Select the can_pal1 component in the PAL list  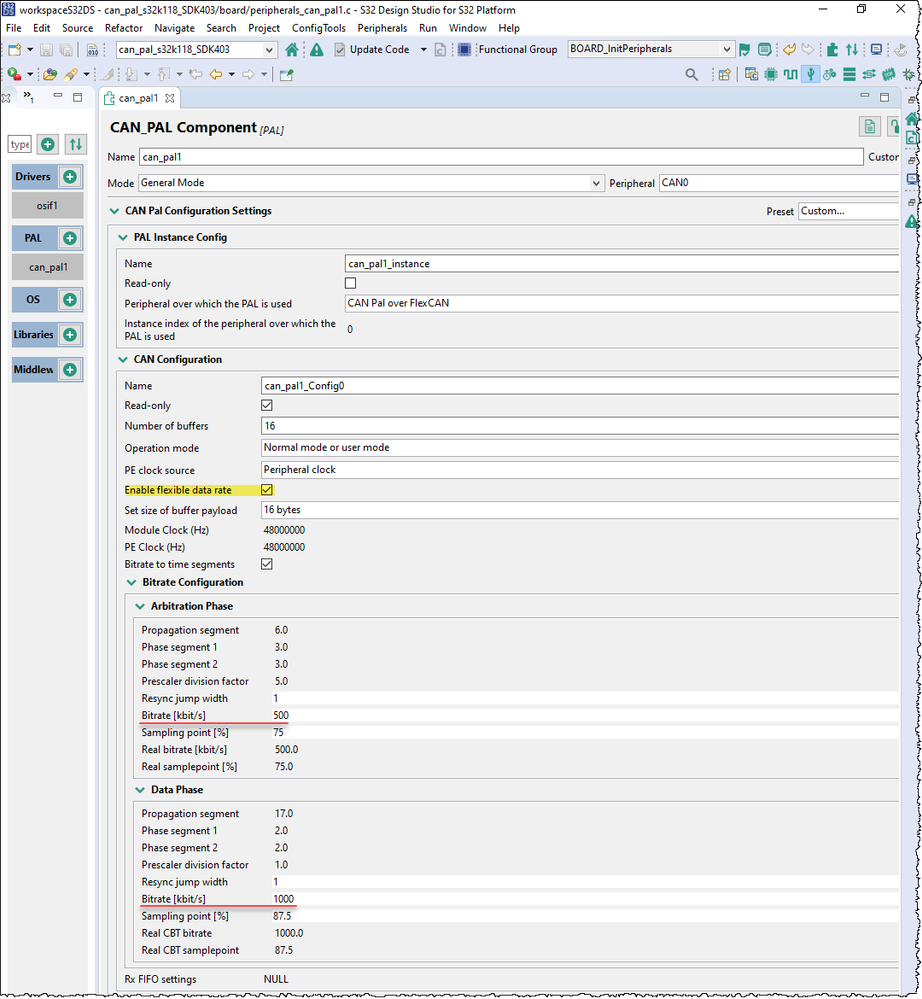[x=47, y=267]
